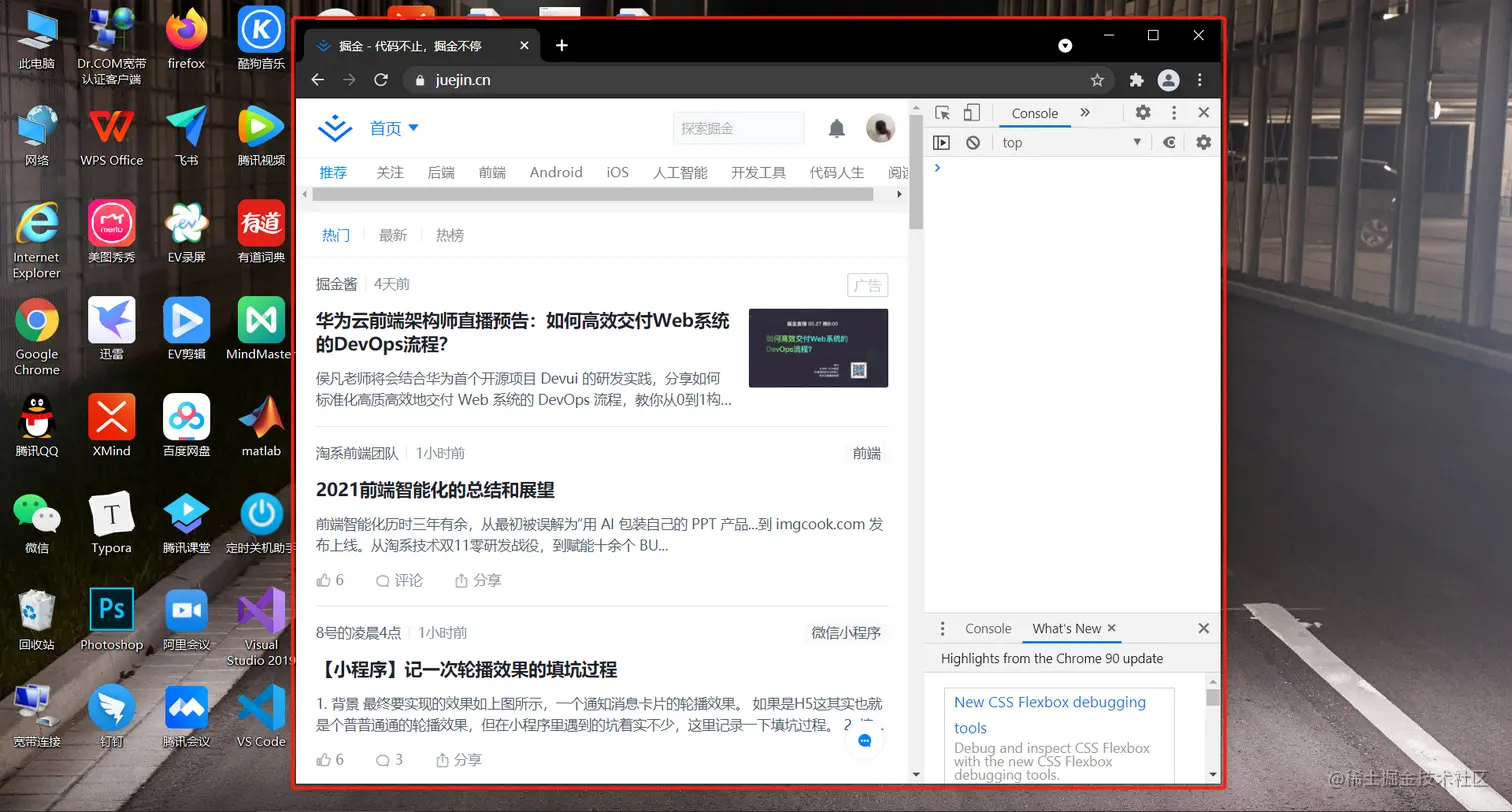Image resolution: width=1512 pixels, height=812 pixels.
Task: Close the What's New tab
Action: [x=1111, y=629]
